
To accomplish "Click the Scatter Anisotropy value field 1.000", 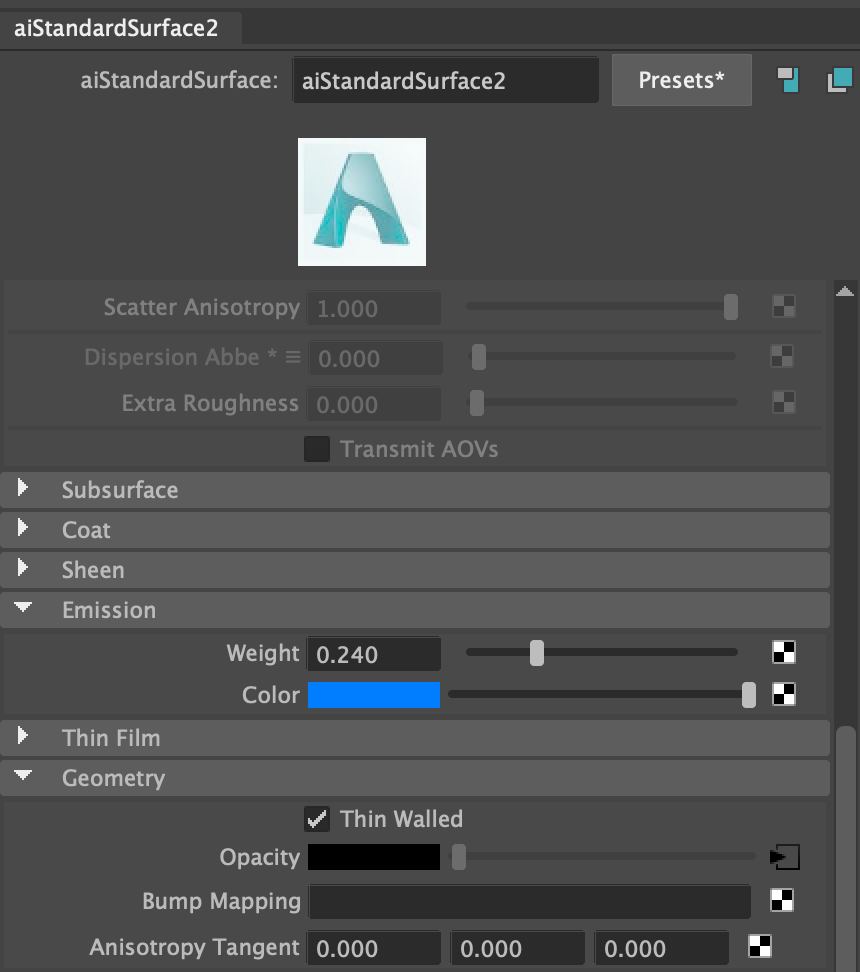I will tap(374, 308).
